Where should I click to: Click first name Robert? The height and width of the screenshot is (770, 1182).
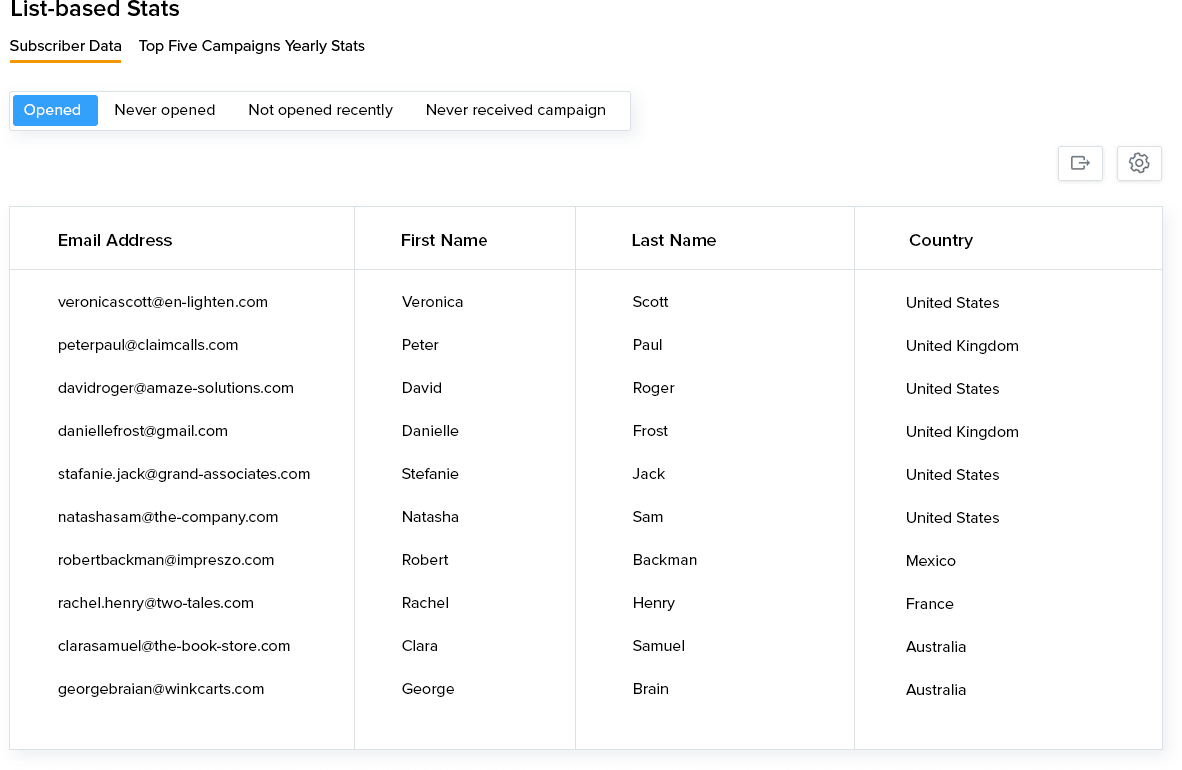point(425,560)
